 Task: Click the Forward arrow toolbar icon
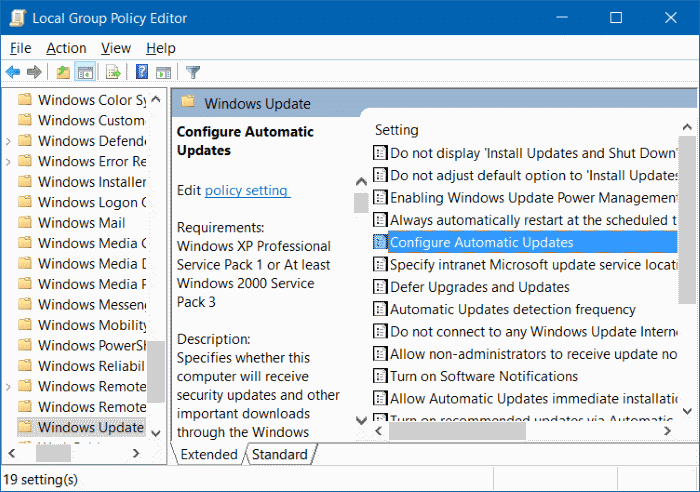(34, 72)
